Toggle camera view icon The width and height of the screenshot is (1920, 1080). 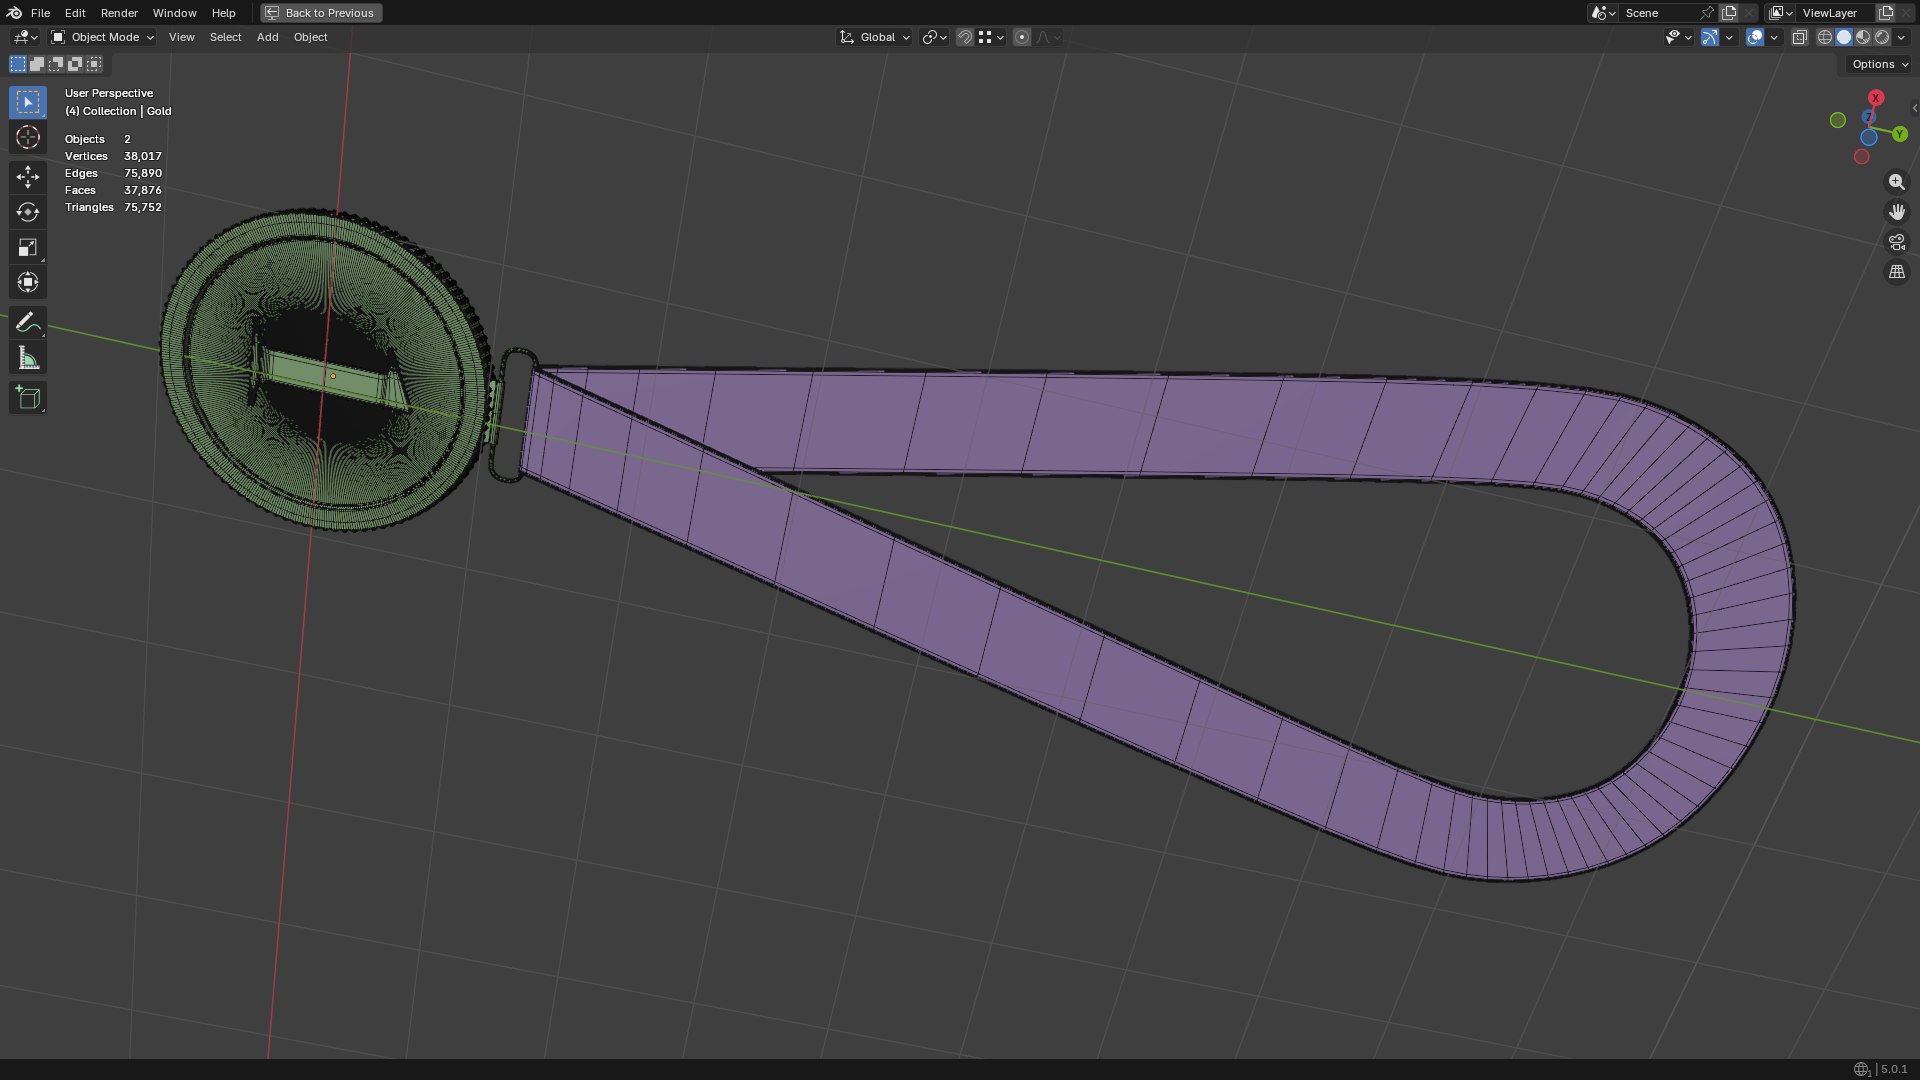[x=1896, y=242]
